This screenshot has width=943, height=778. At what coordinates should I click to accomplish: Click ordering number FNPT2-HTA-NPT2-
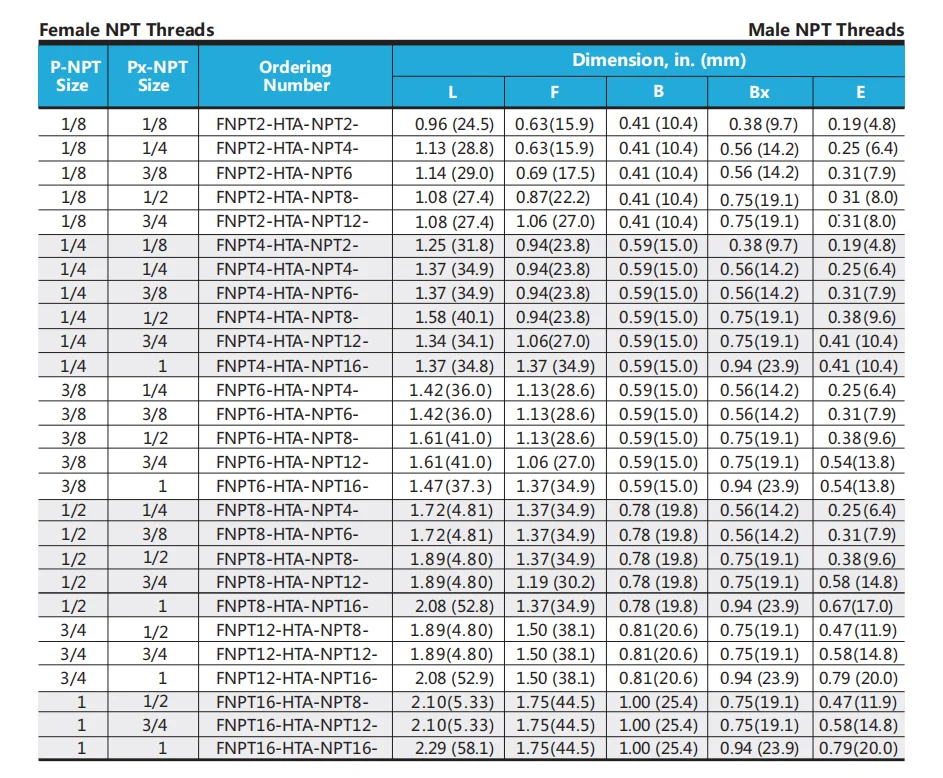(287, 124)
